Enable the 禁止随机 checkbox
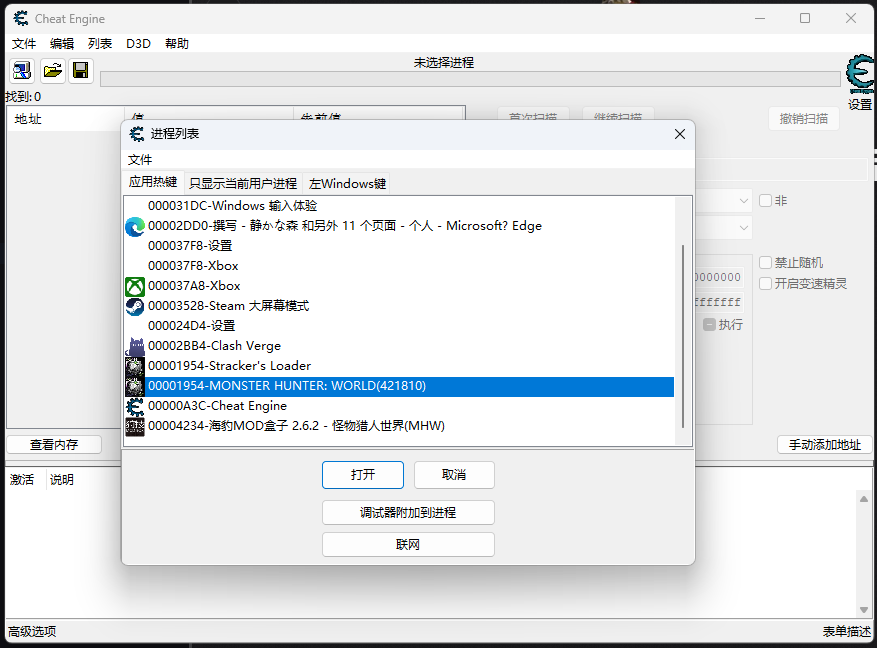The height and width of the screenshot is (648, 877). tap(766, 263)
